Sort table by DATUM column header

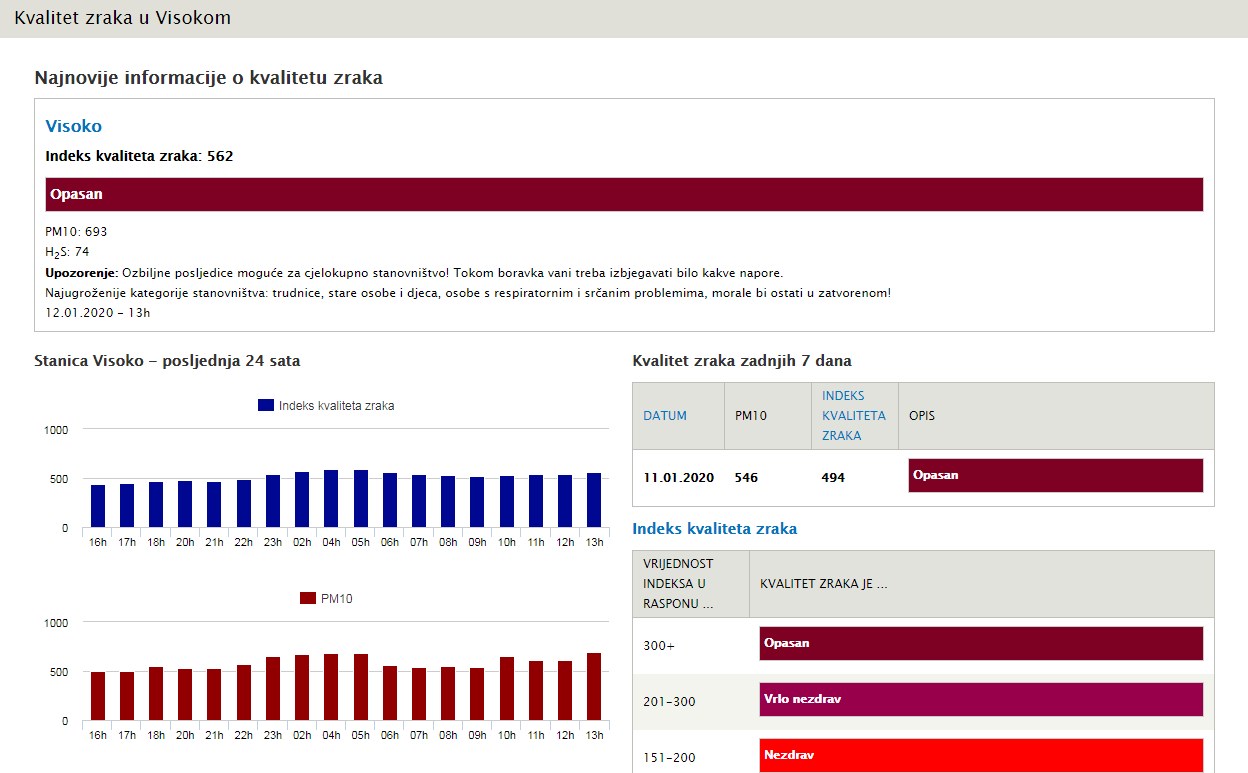point(664,416)
